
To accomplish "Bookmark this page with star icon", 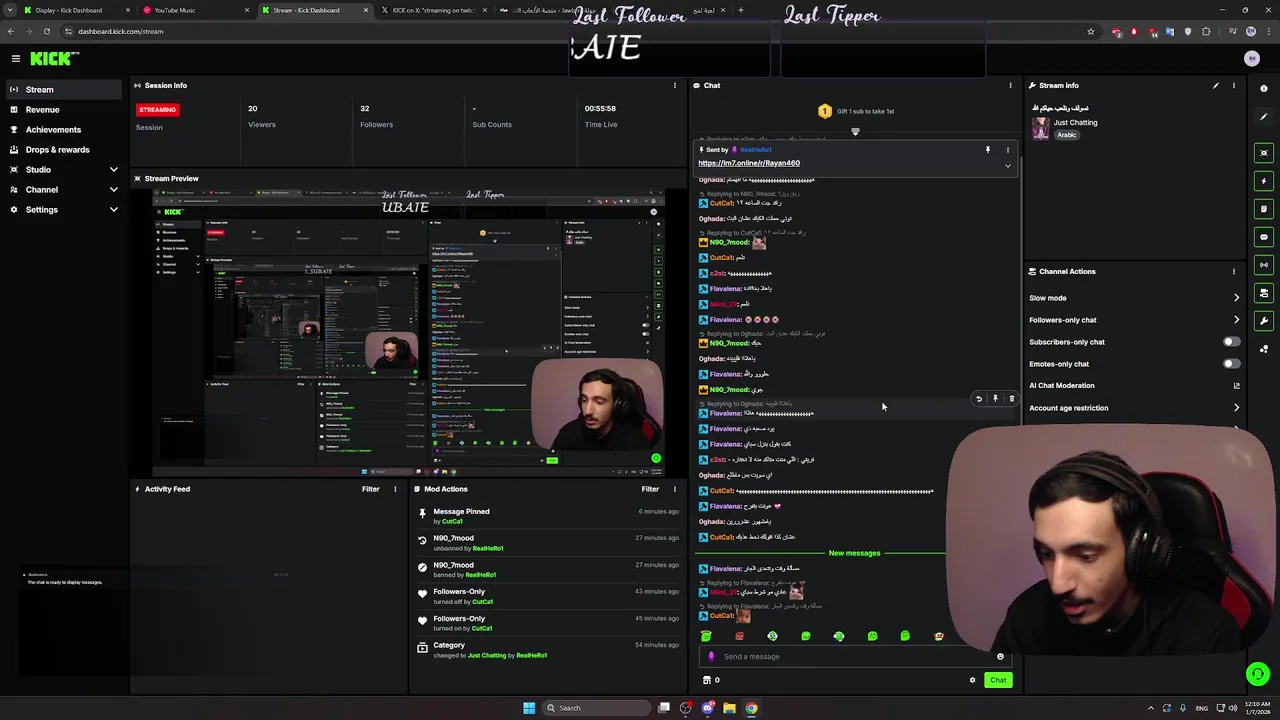I will (x=1091, y=31).
